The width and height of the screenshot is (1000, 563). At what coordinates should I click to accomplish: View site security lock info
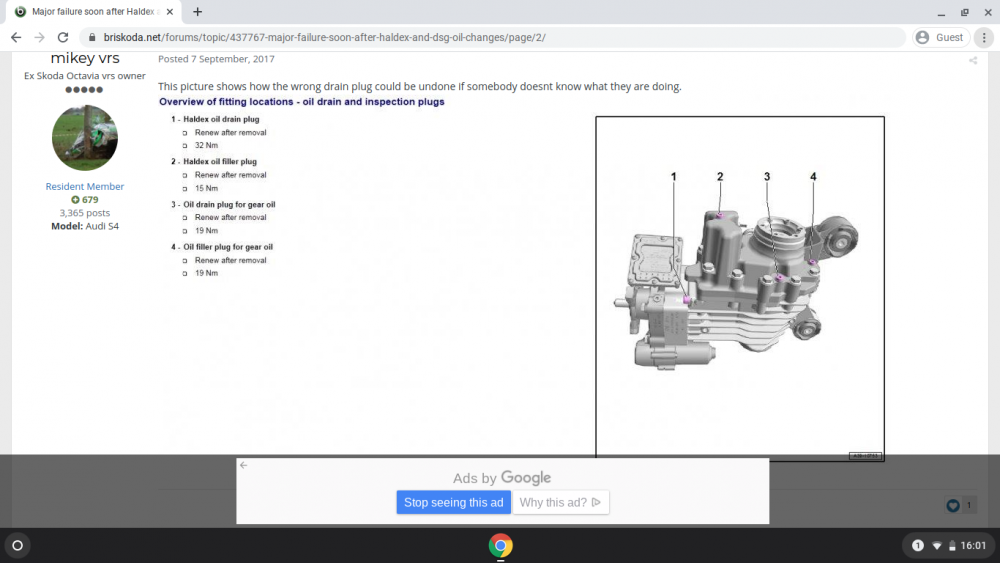click(x=92, y=38)
